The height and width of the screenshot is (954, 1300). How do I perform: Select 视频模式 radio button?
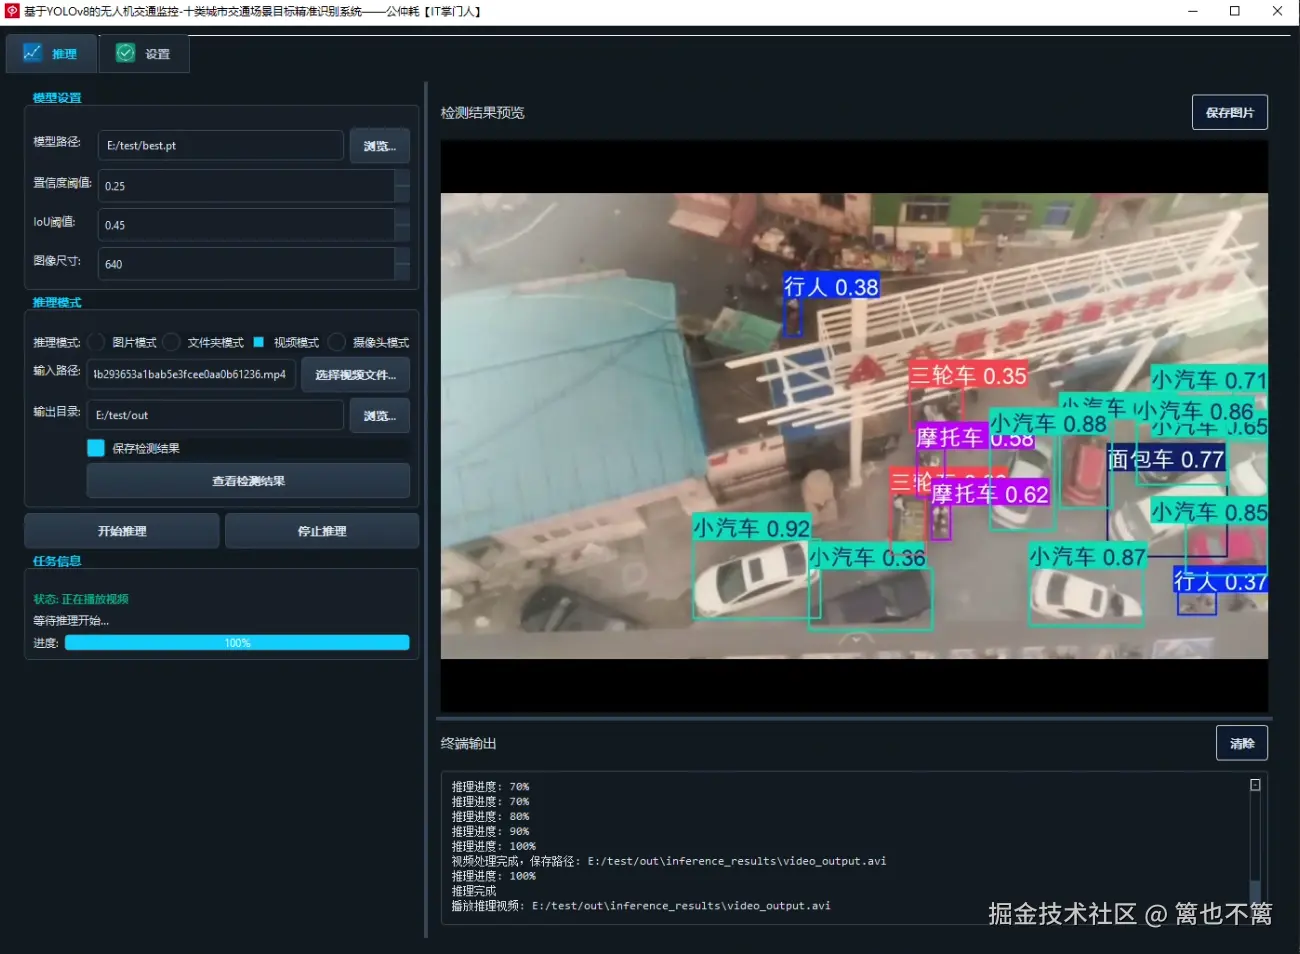point(259,342)
